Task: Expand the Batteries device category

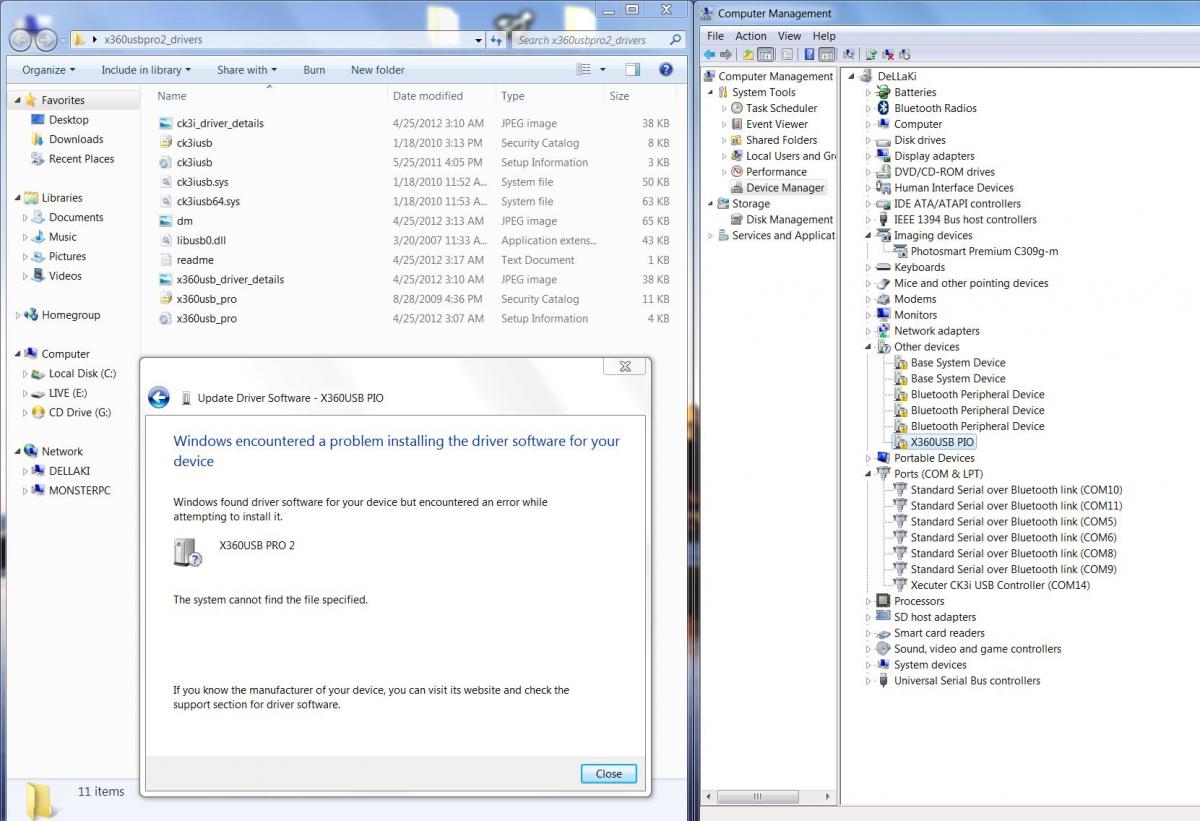Action: pyautogui.click(x=868, y=92)
